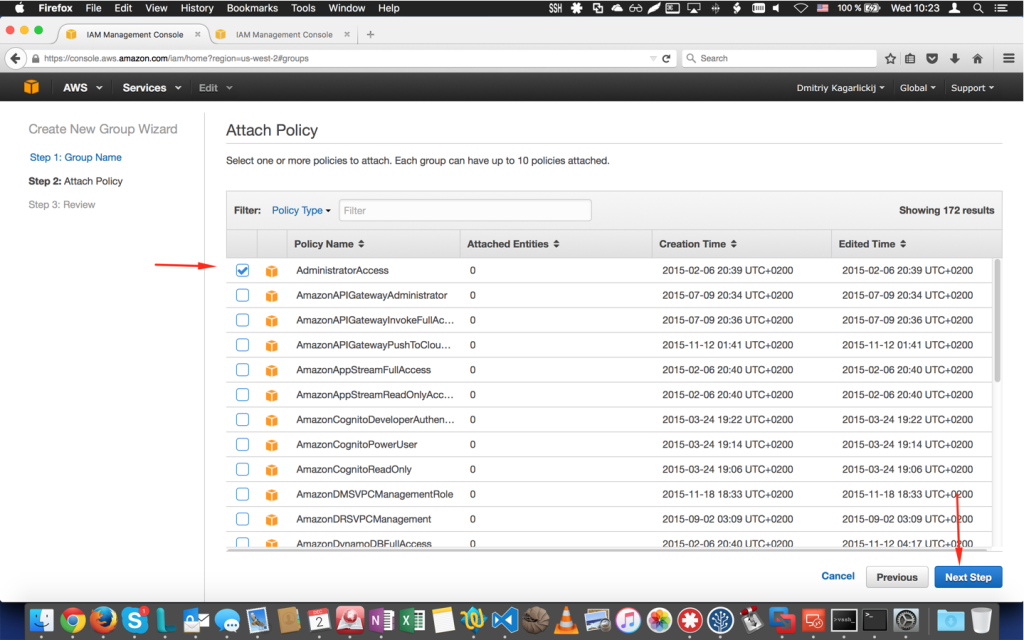Open the Trash in the Dock
1024x640 pixels.
[981, 620]
